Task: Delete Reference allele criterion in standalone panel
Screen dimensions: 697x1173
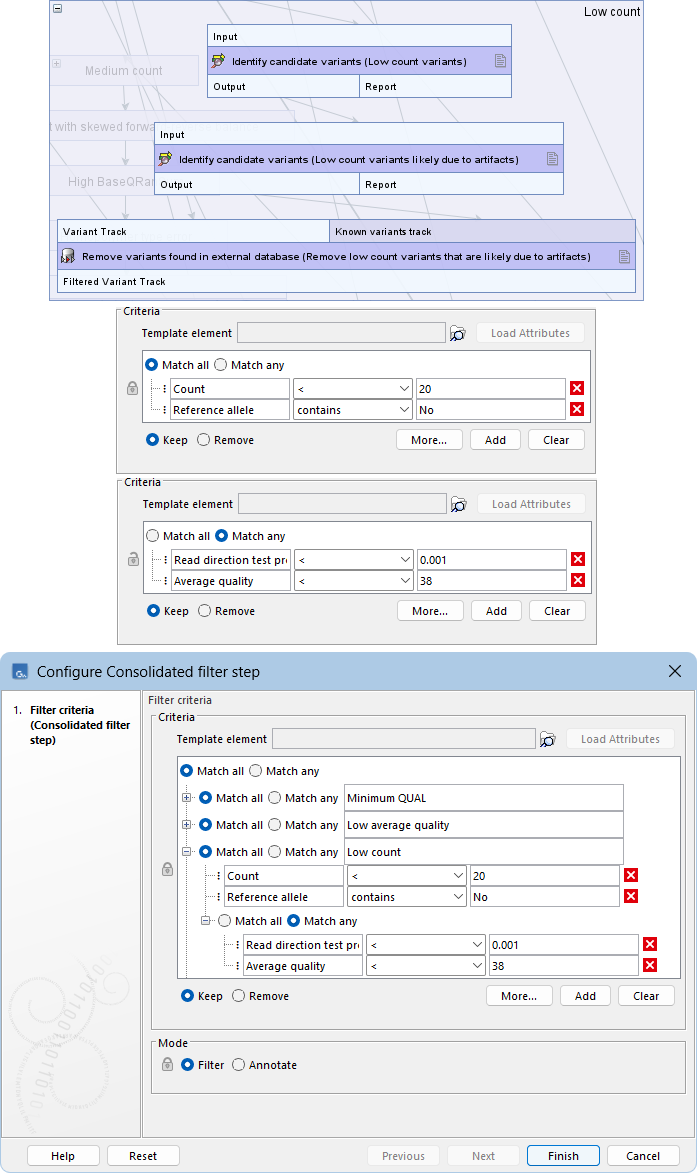Action: 577,409
